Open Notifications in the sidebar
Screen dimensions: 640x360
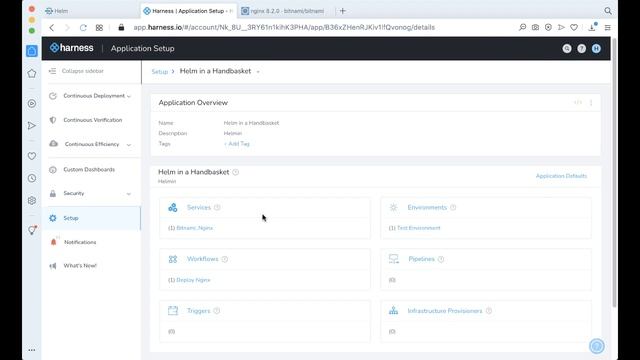click(x=80, y=242)
